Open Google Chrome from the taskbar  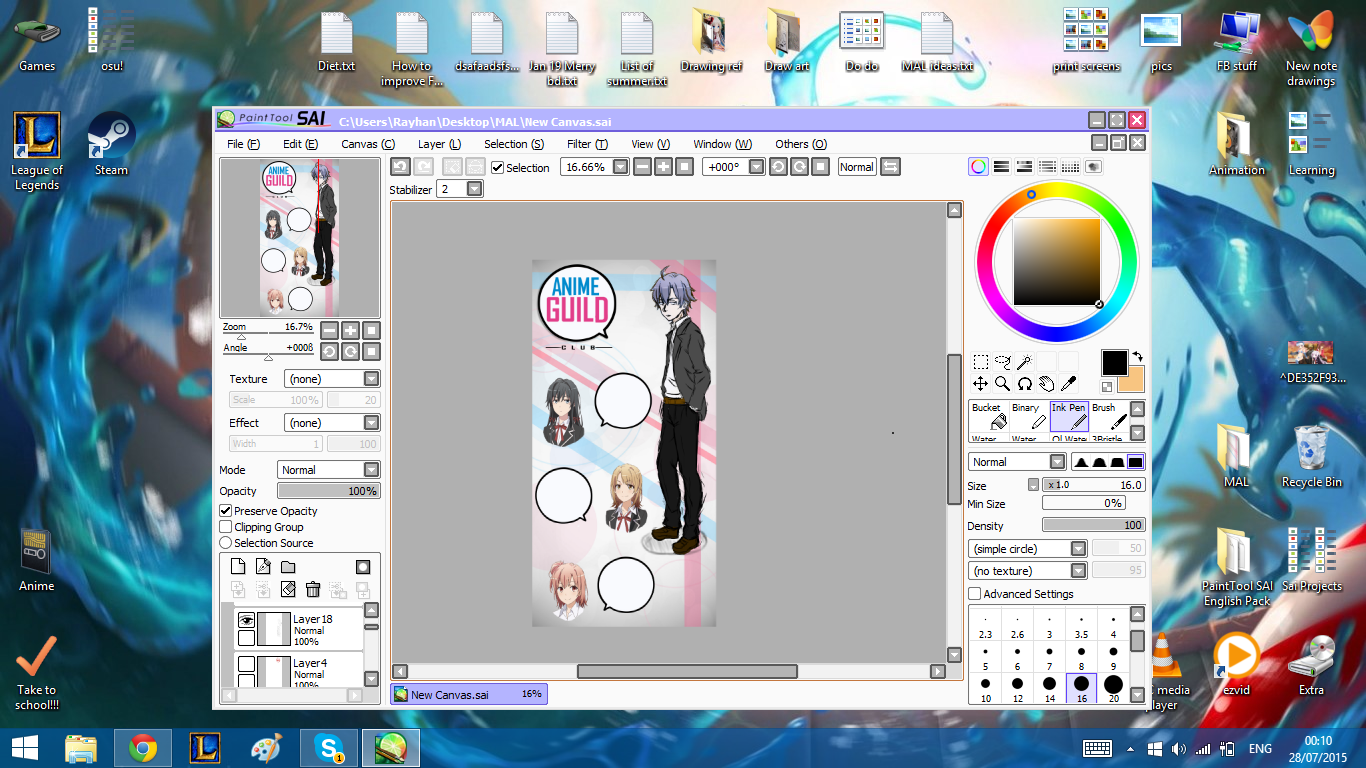(x=143, y=748)
